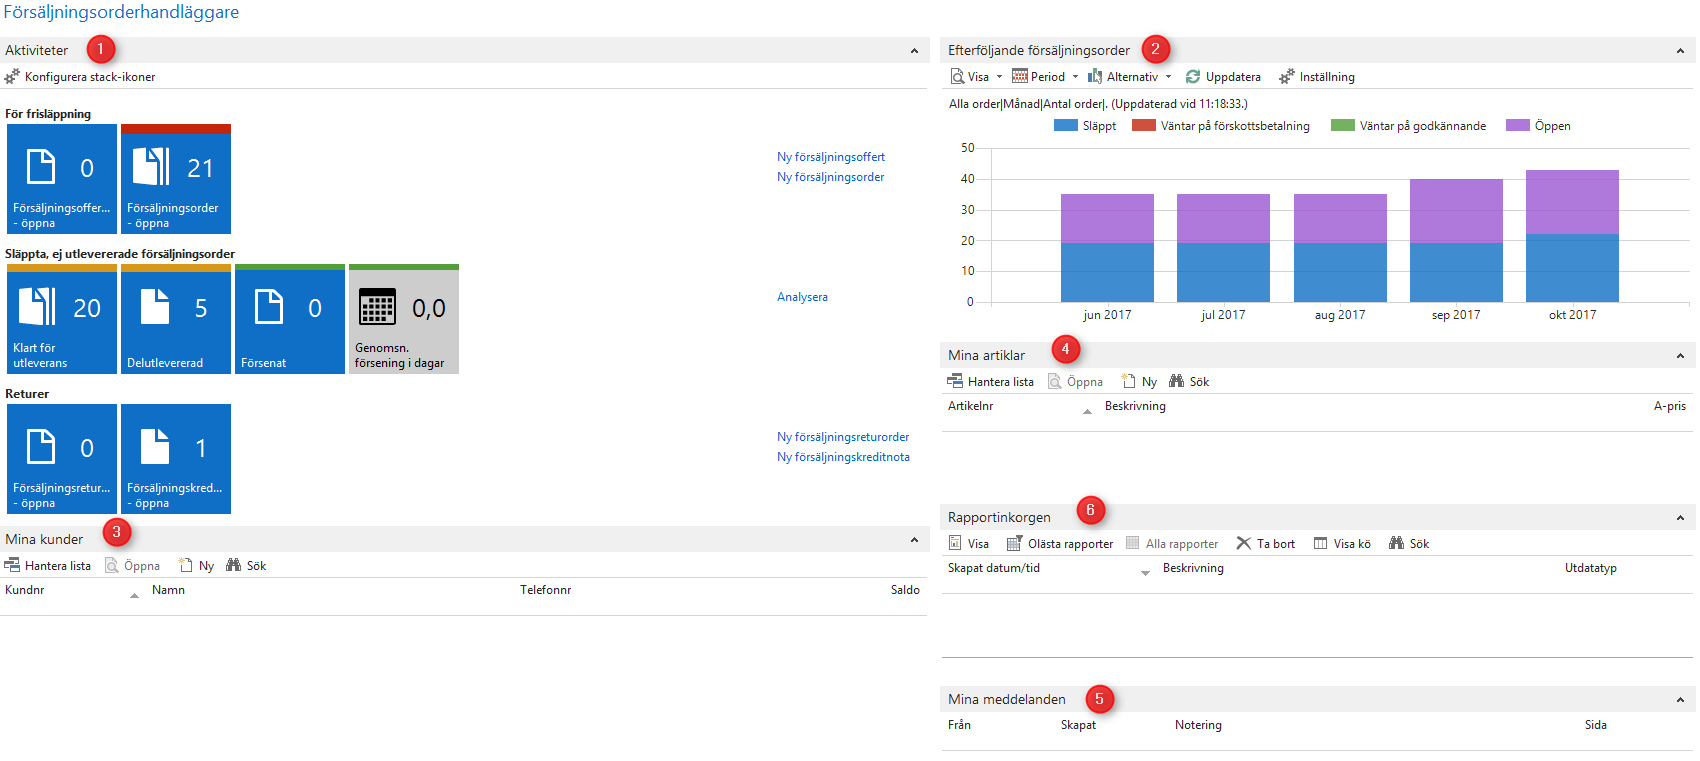Collapse the Mina meddelanden panel
This screenshot has width=1700, height=761.
1680,700
